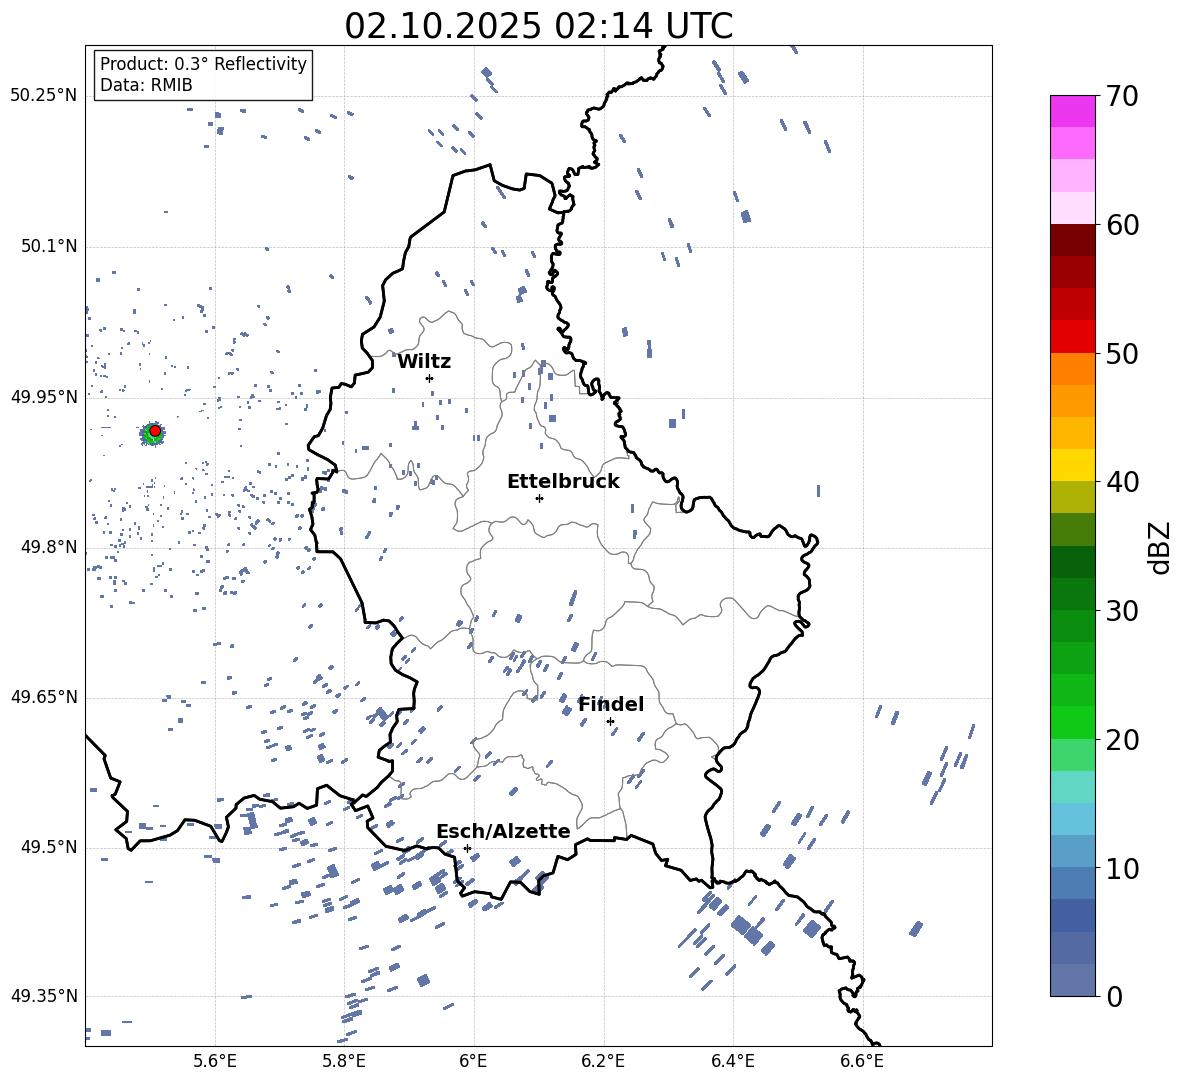This screenshot has width=1184, height=1081.
Task: Click the 6°E longitude label
Action: (473, 1061)
